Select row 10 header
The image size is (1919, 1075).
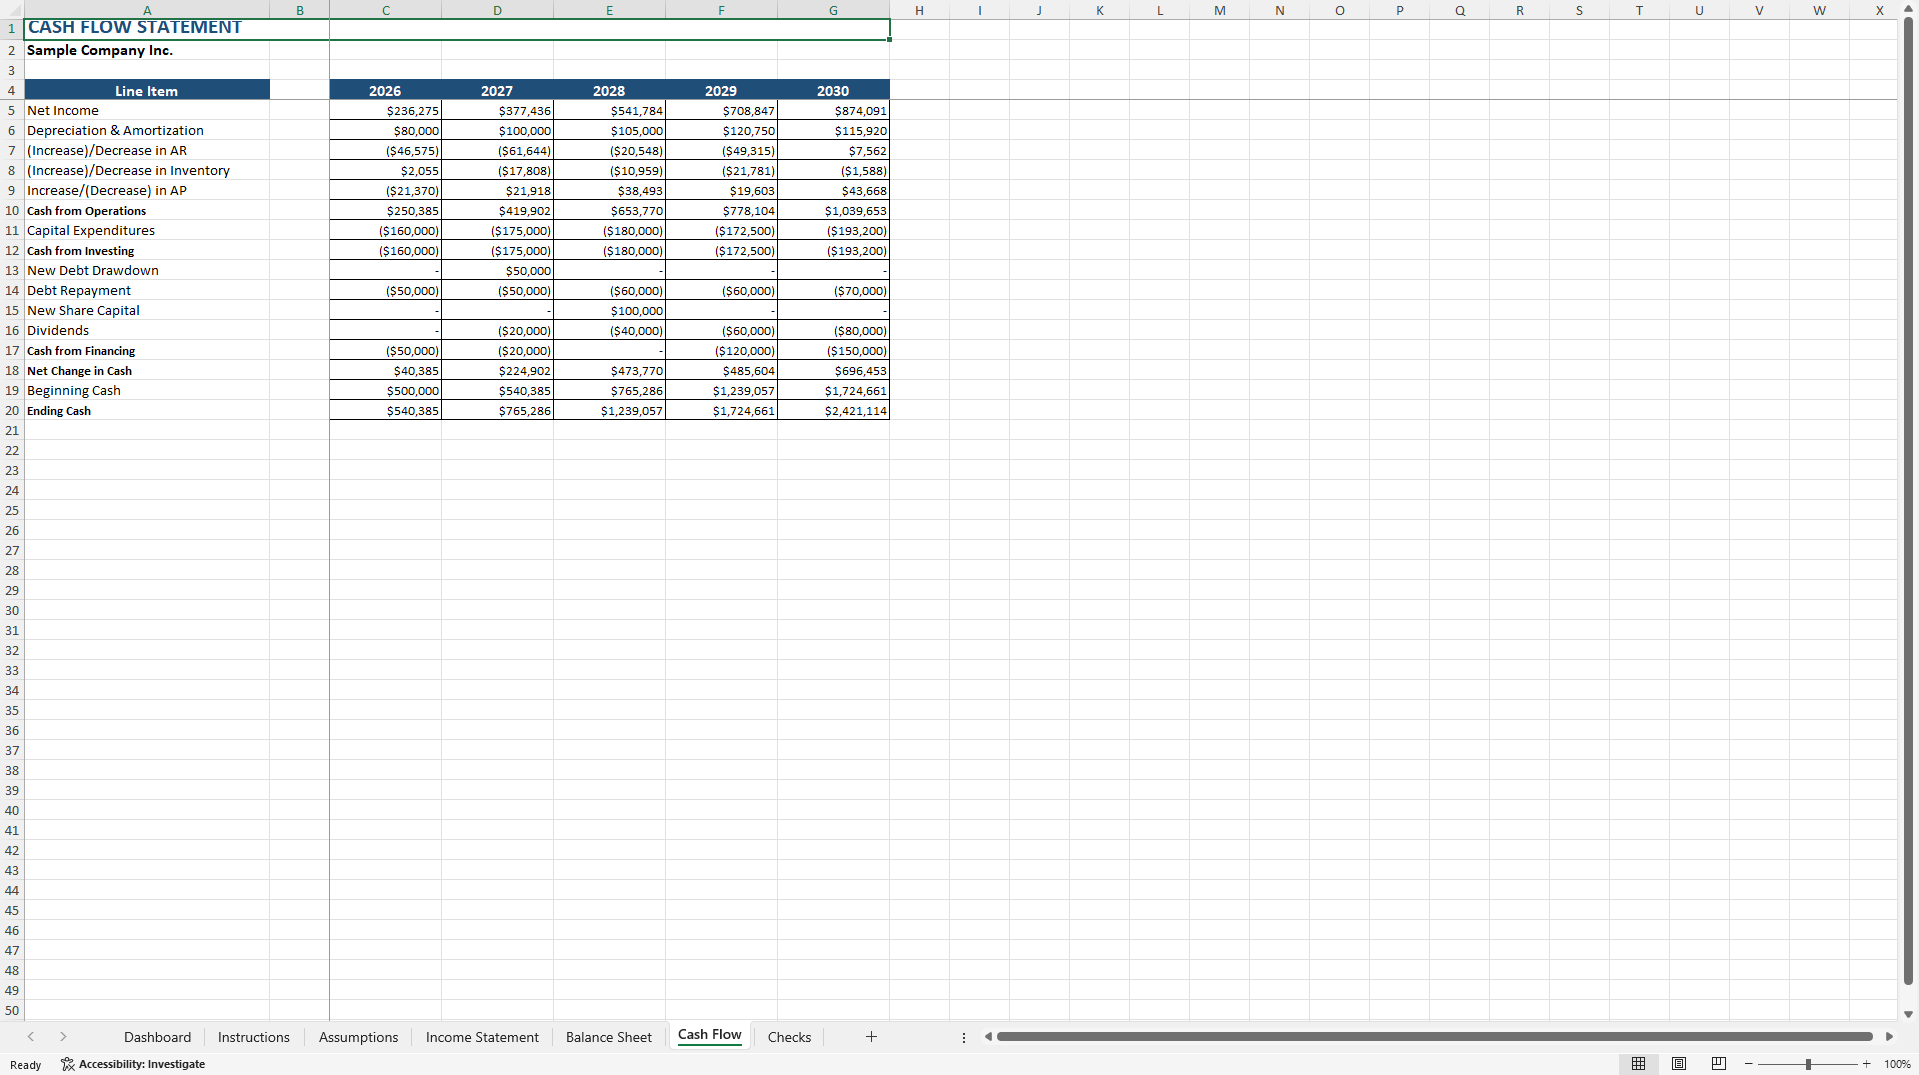(x=12, y=211)
